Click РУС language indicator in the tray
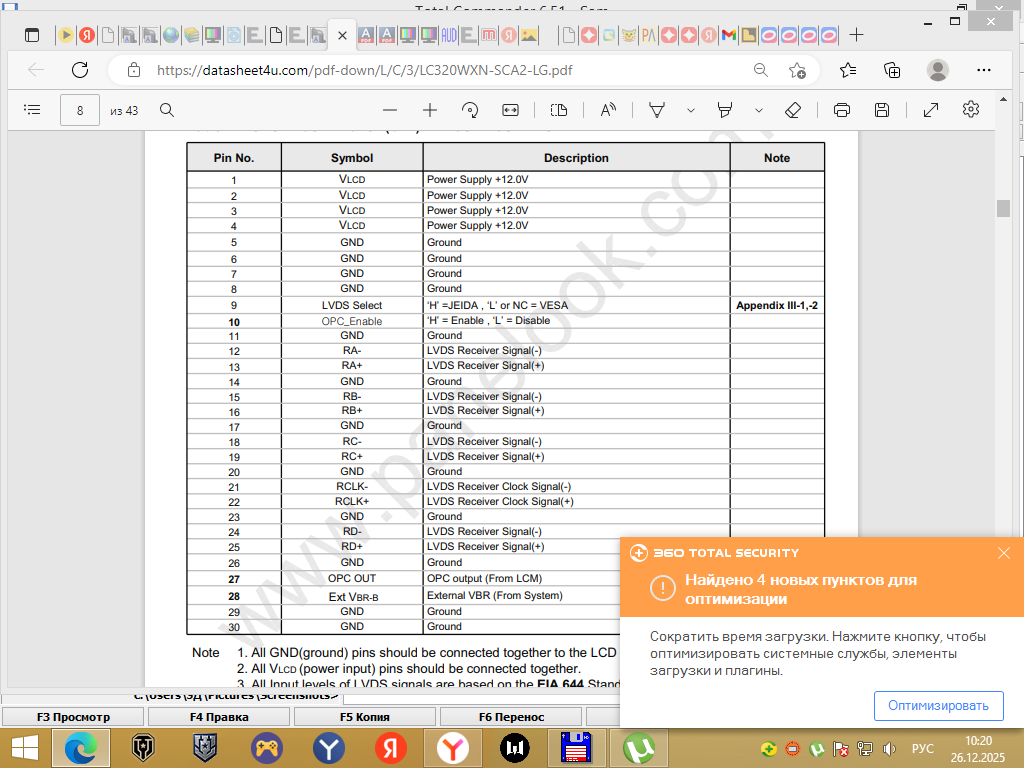Image resolution: width=1024 pixels, height=768 pixels. 923,748
